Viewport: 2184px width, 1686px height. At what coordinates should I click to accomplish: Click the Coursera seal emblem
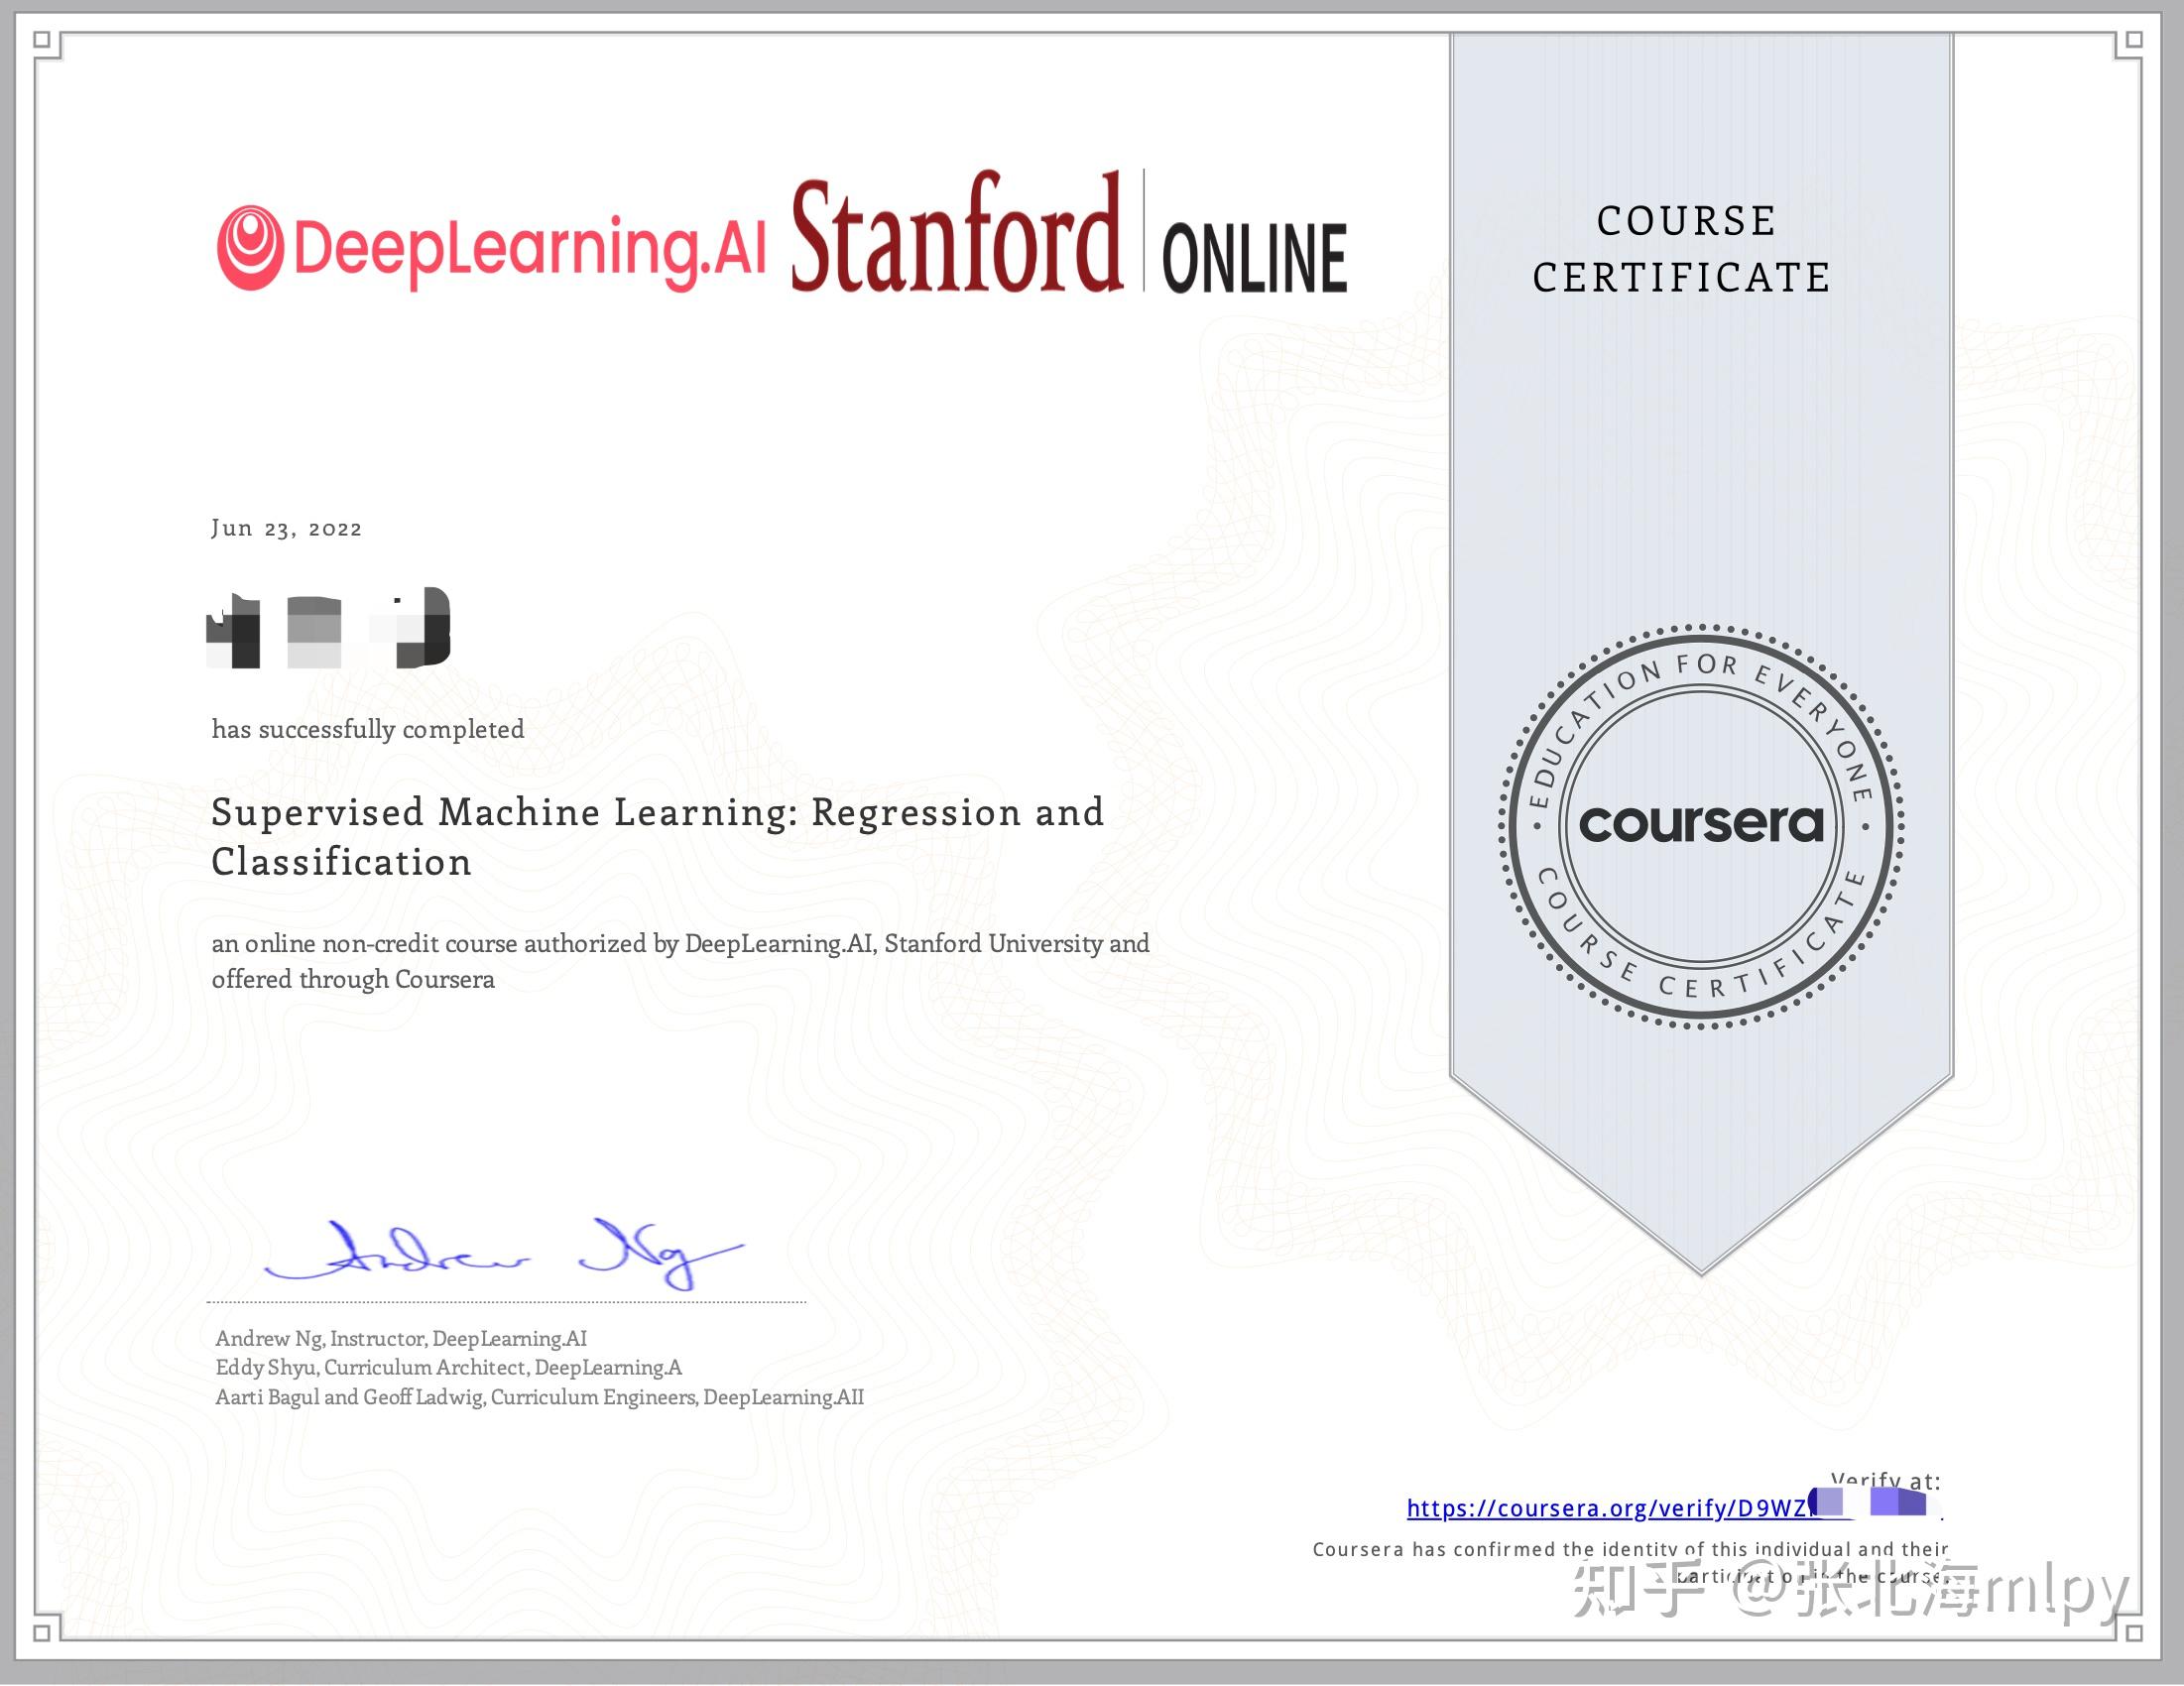click(1701, 826)
